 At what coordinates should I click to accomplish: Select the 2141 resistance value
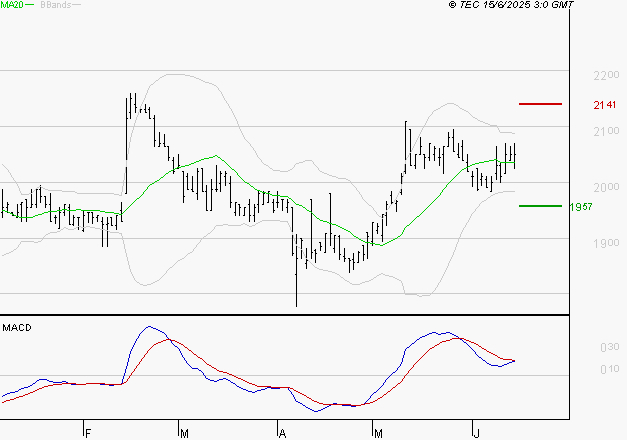(x=603, y=105)
